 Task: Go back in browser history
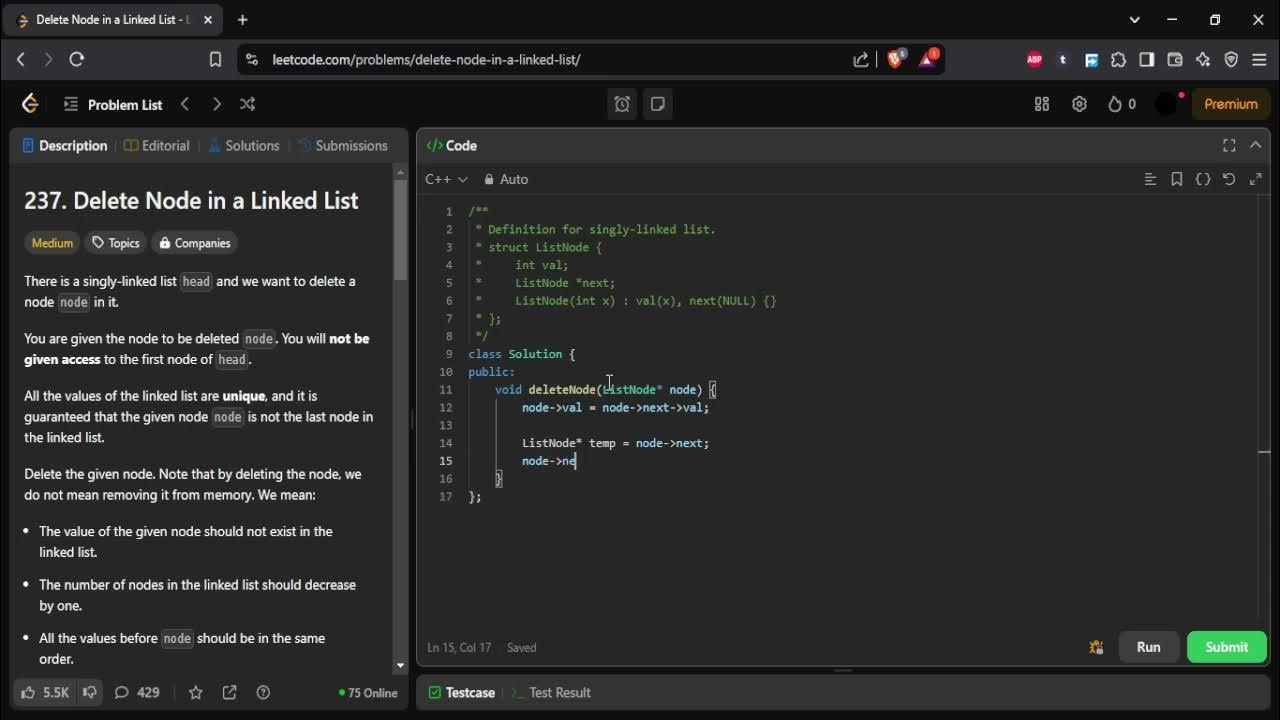pos(21,59)
